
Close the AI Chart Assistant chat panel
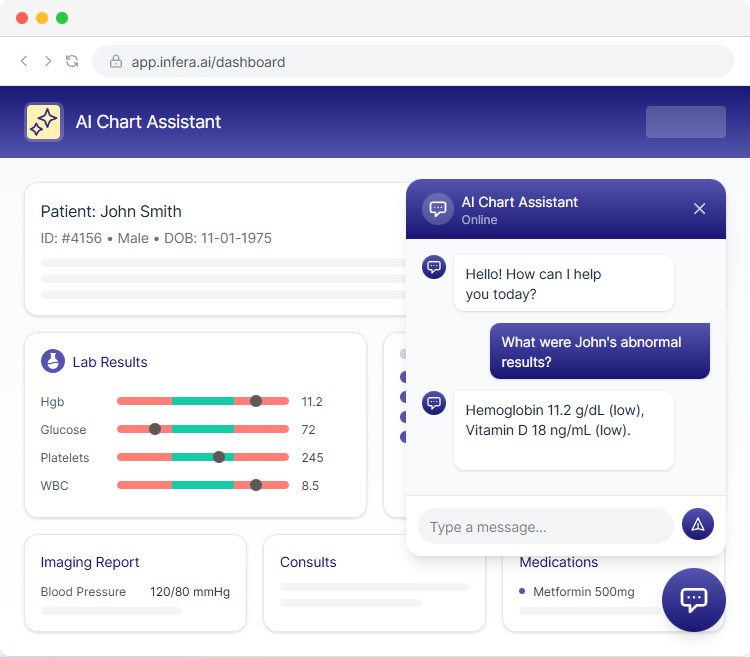point(699,209)
